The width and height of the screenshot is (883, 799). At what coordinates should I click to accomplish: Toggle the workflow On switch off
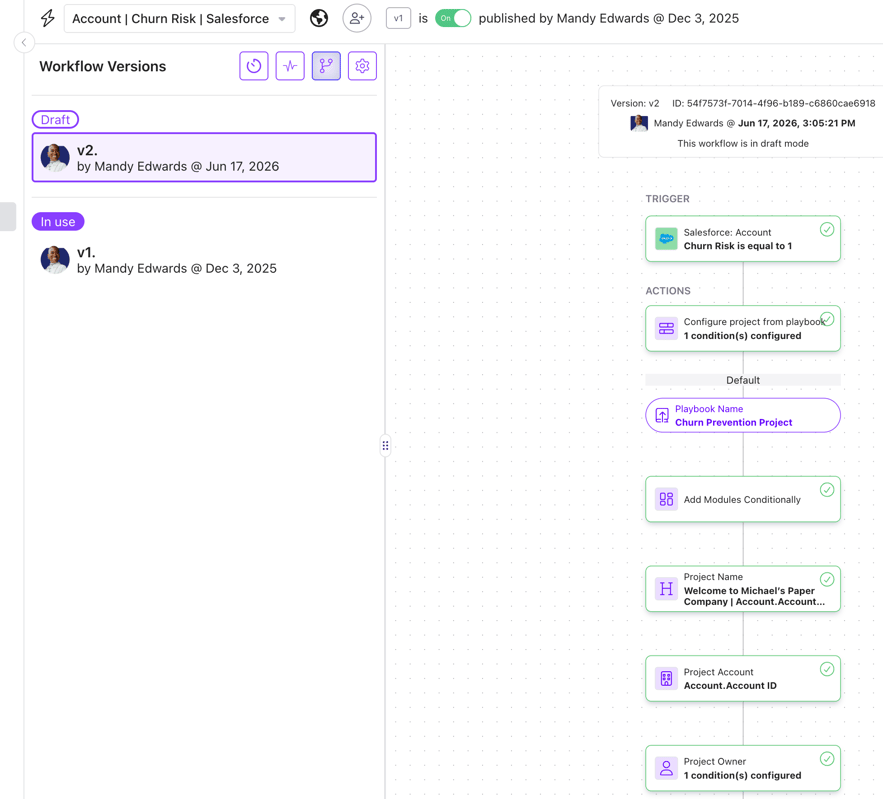453,19
